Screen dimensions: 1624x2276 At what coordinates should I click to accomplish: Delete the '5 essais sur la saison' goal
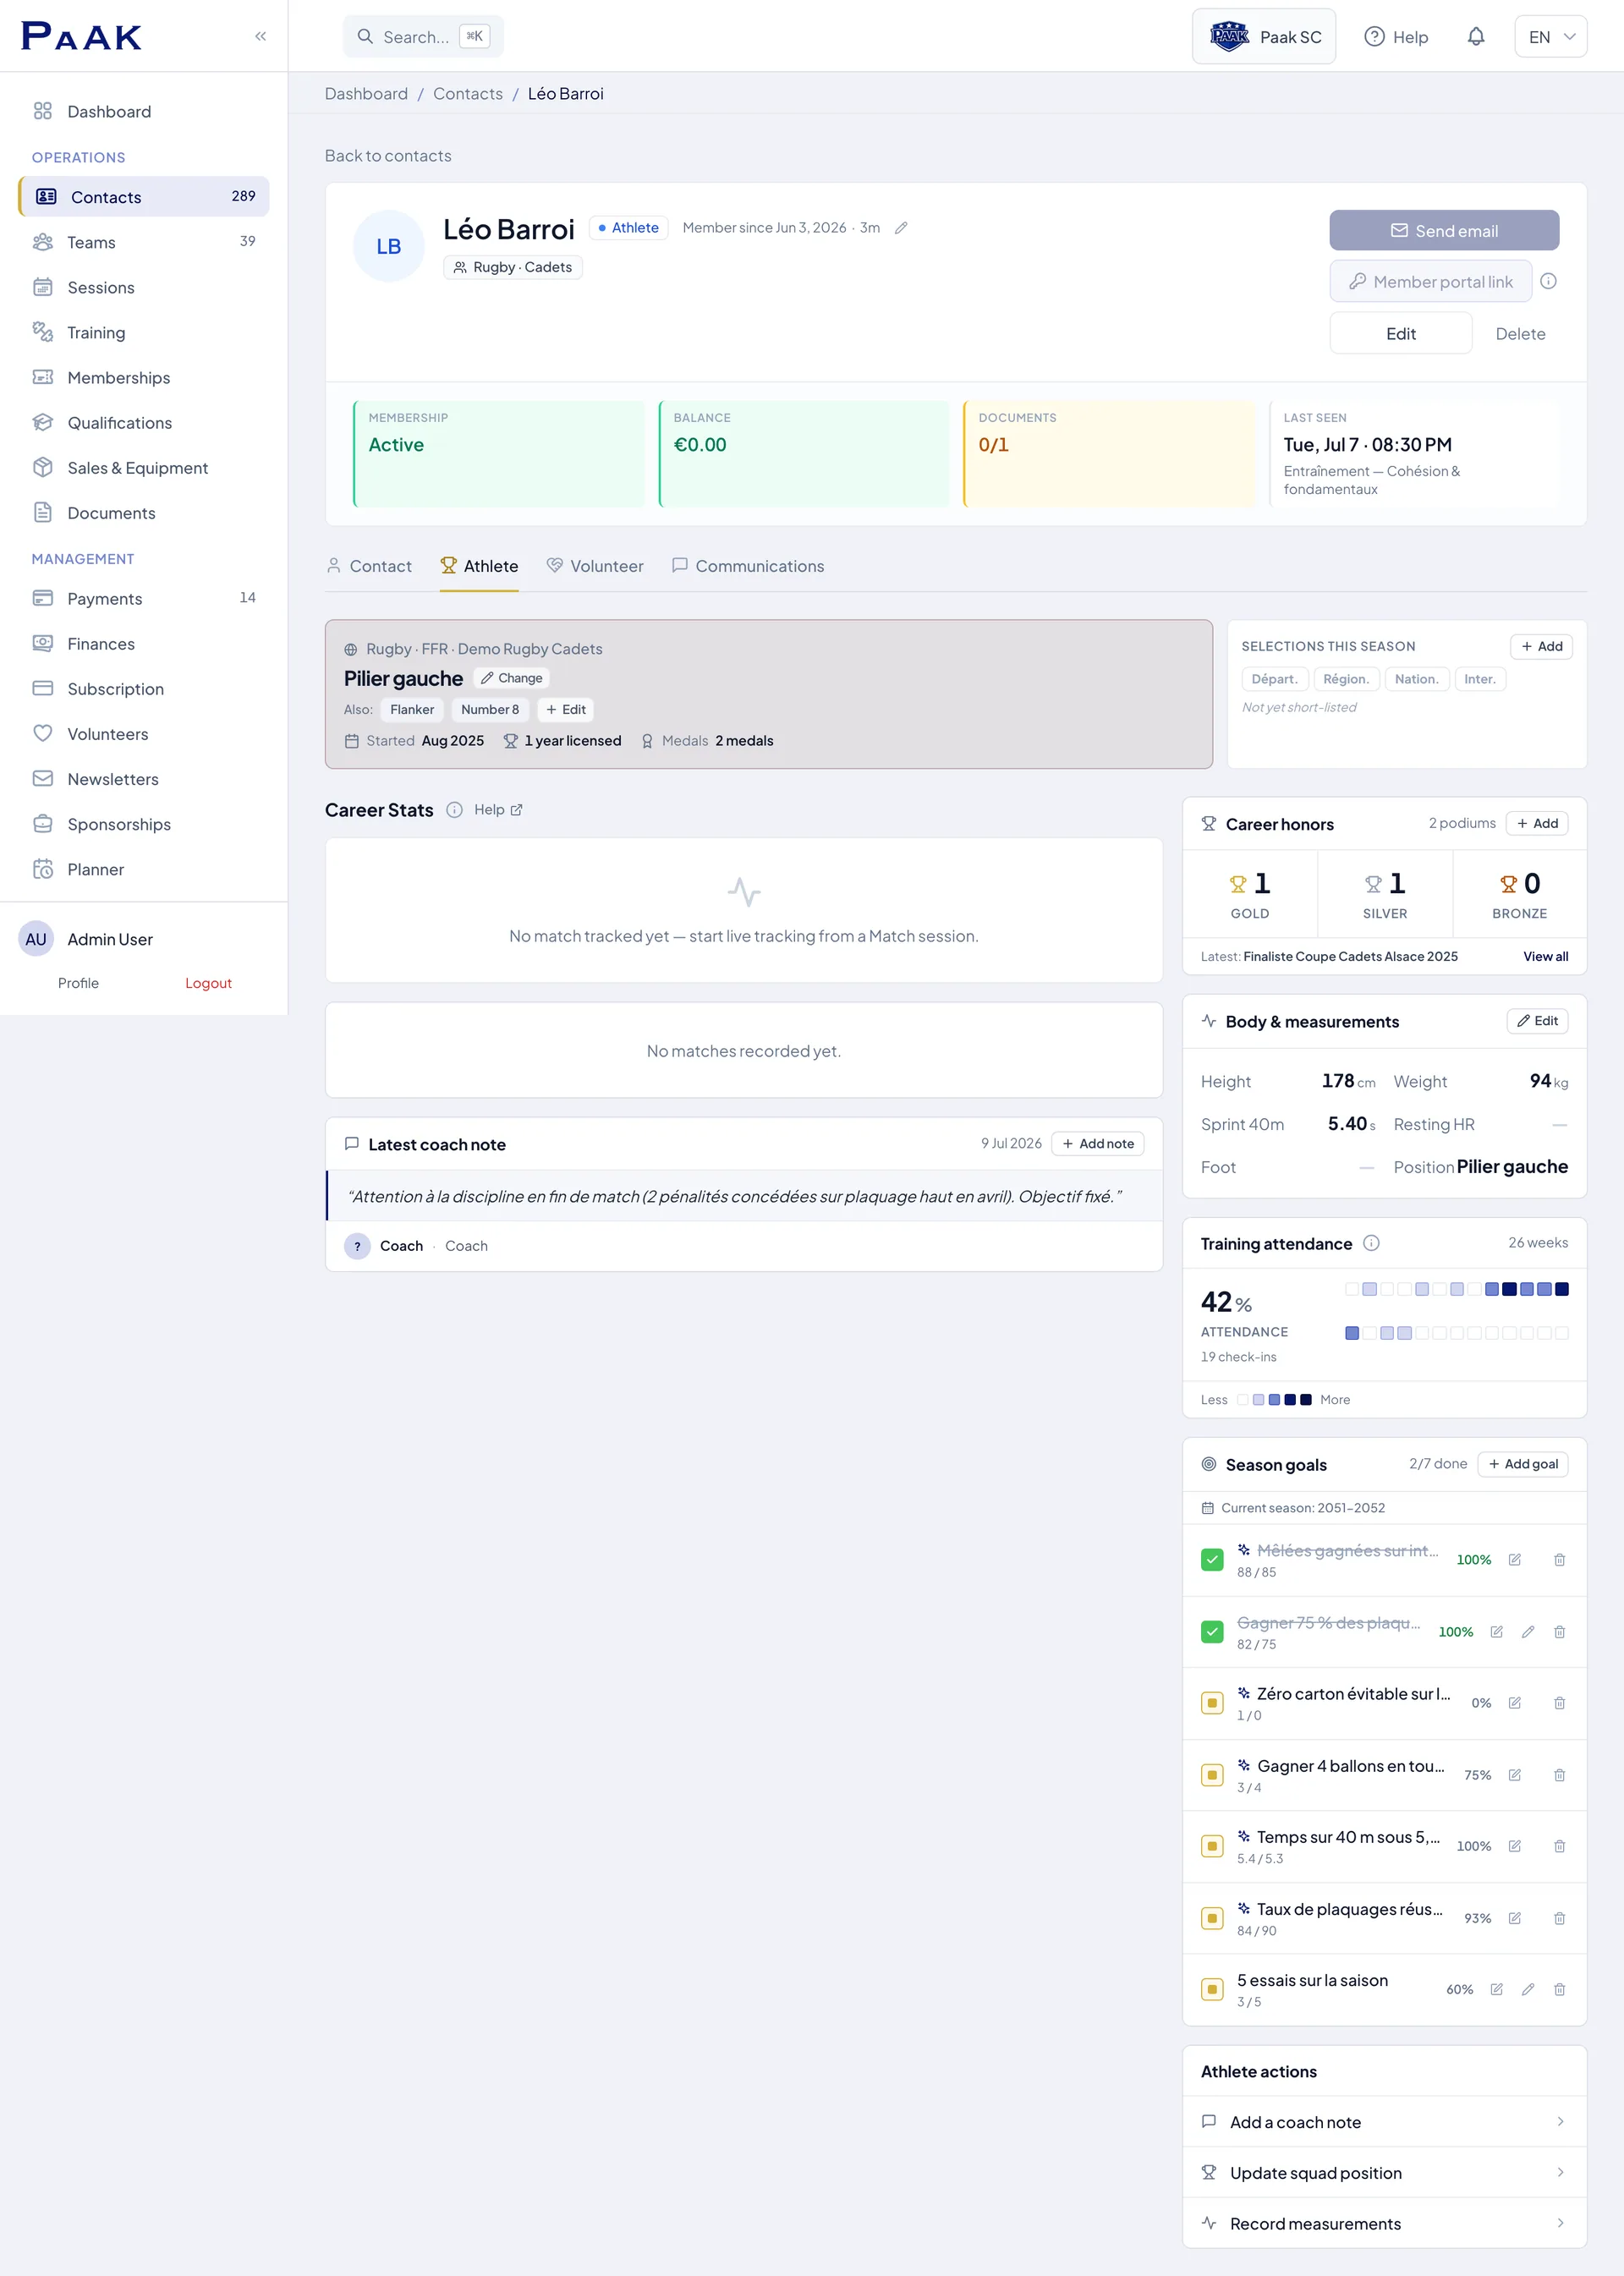pyautogui.click(x=1559, y=1989)
